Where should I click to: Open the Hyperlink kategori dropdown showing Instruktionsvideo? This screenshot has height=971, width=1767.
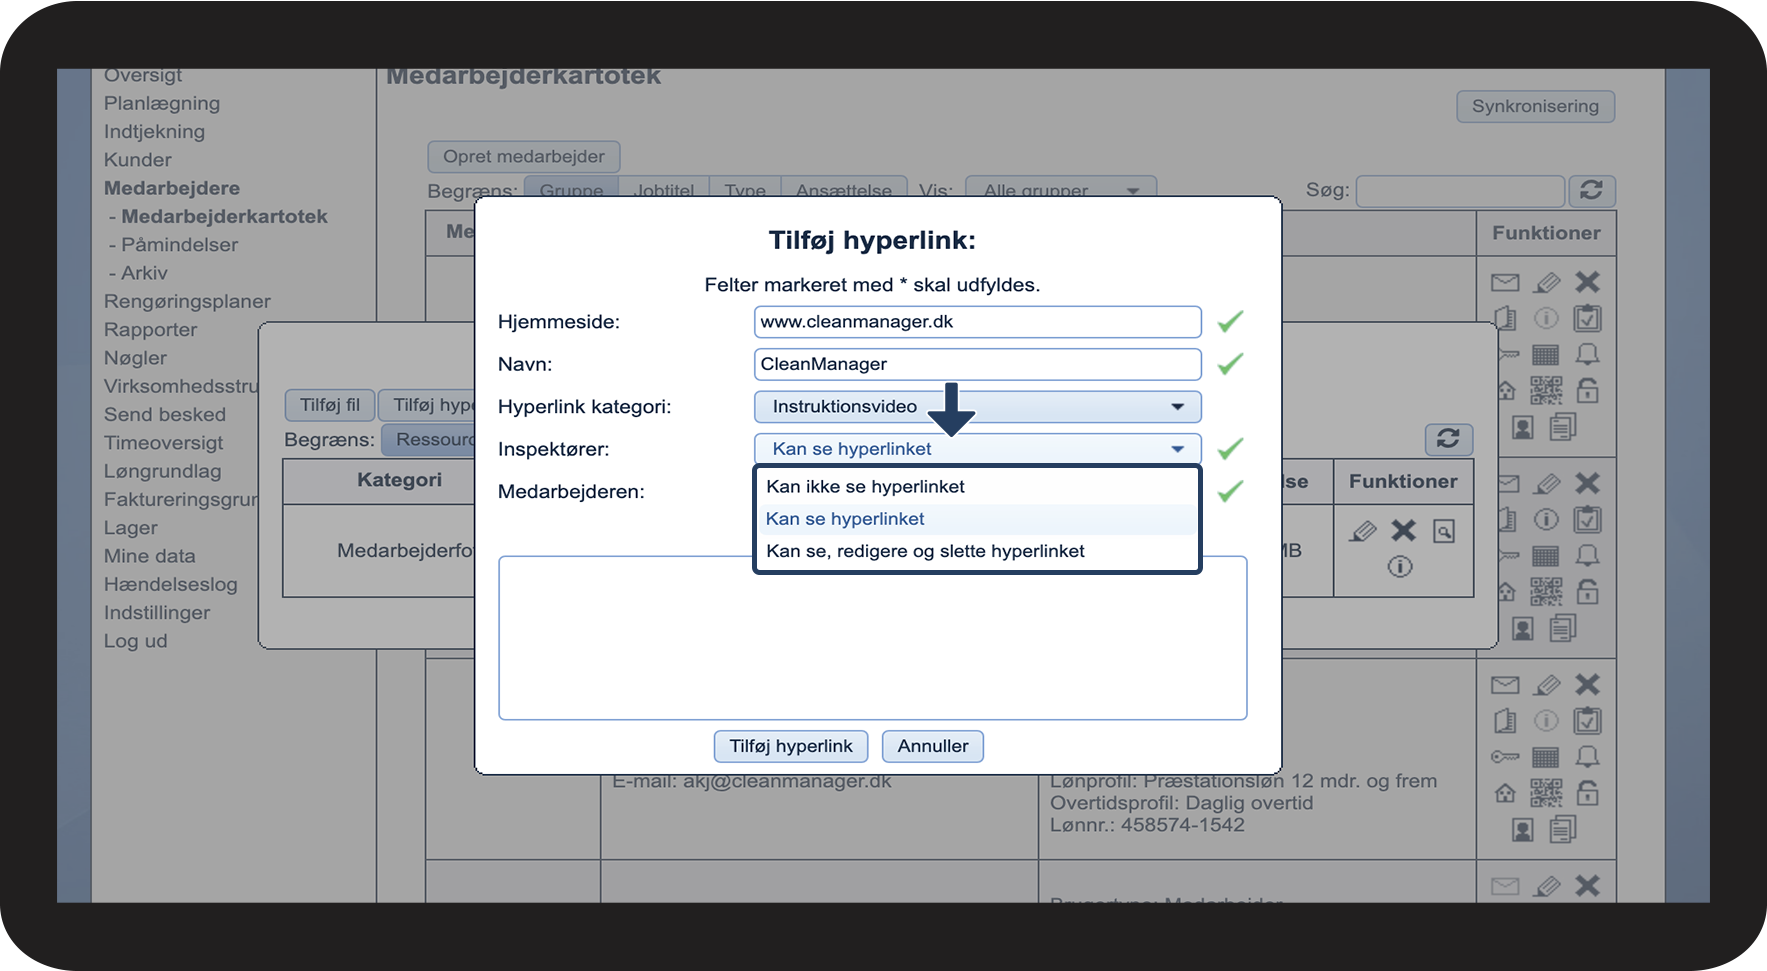tap(977, 406)
